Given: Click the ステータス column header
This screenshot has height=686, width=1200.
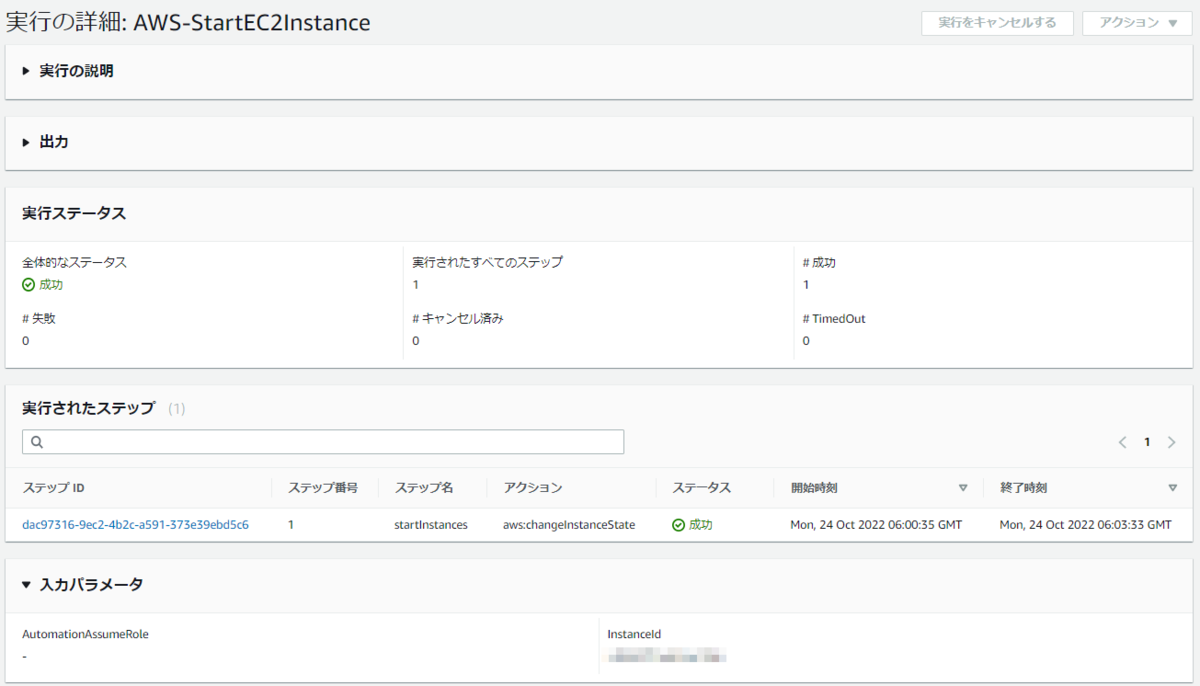Looking at the screenshot, I should (702, 488).
